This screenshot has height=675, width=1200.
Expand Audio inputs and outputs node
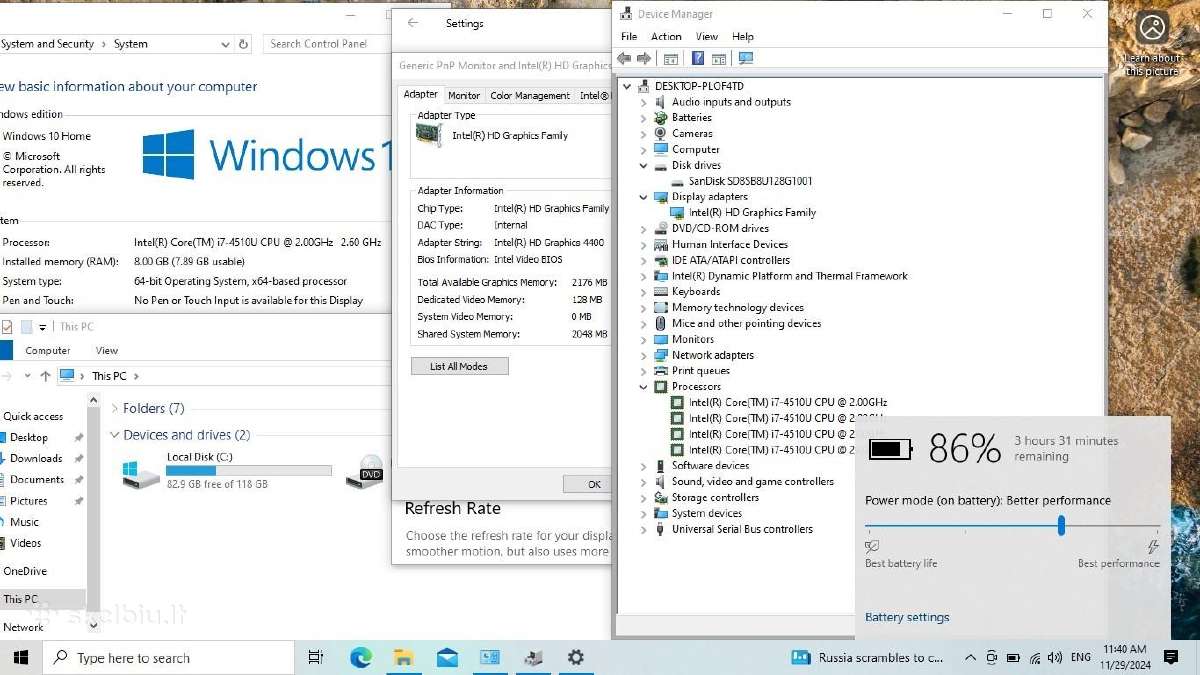click(x=643, y=102)
